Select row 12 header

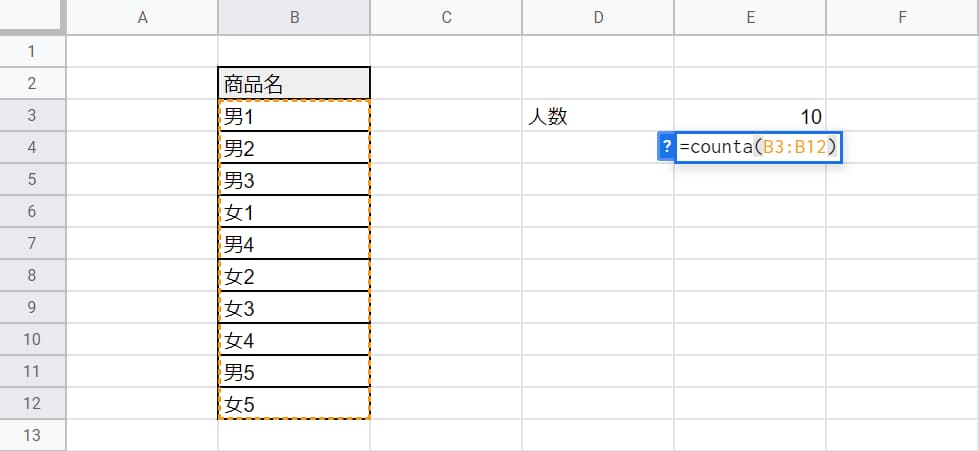point(32,404)
